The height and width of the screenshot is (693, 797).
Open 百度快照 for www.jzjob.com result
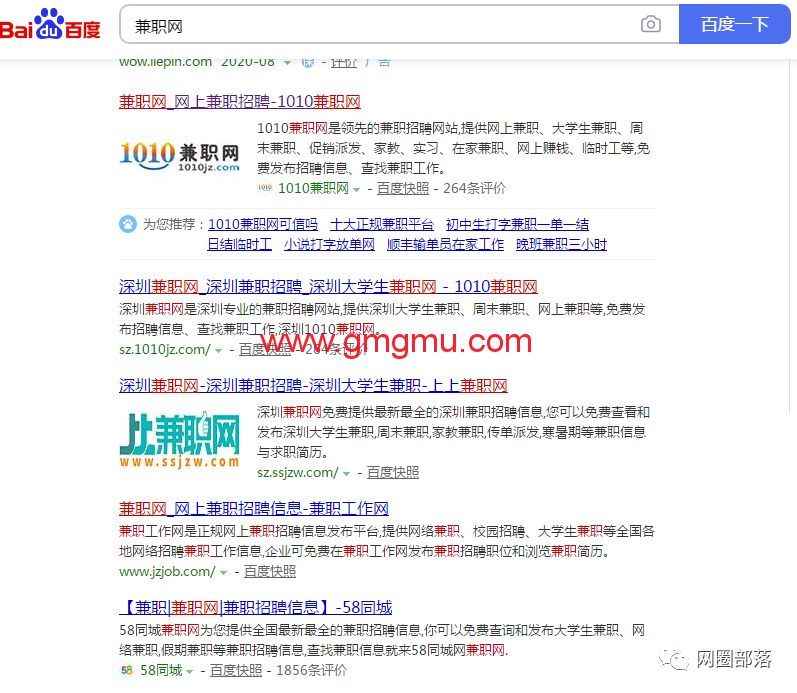click(270, 572)
